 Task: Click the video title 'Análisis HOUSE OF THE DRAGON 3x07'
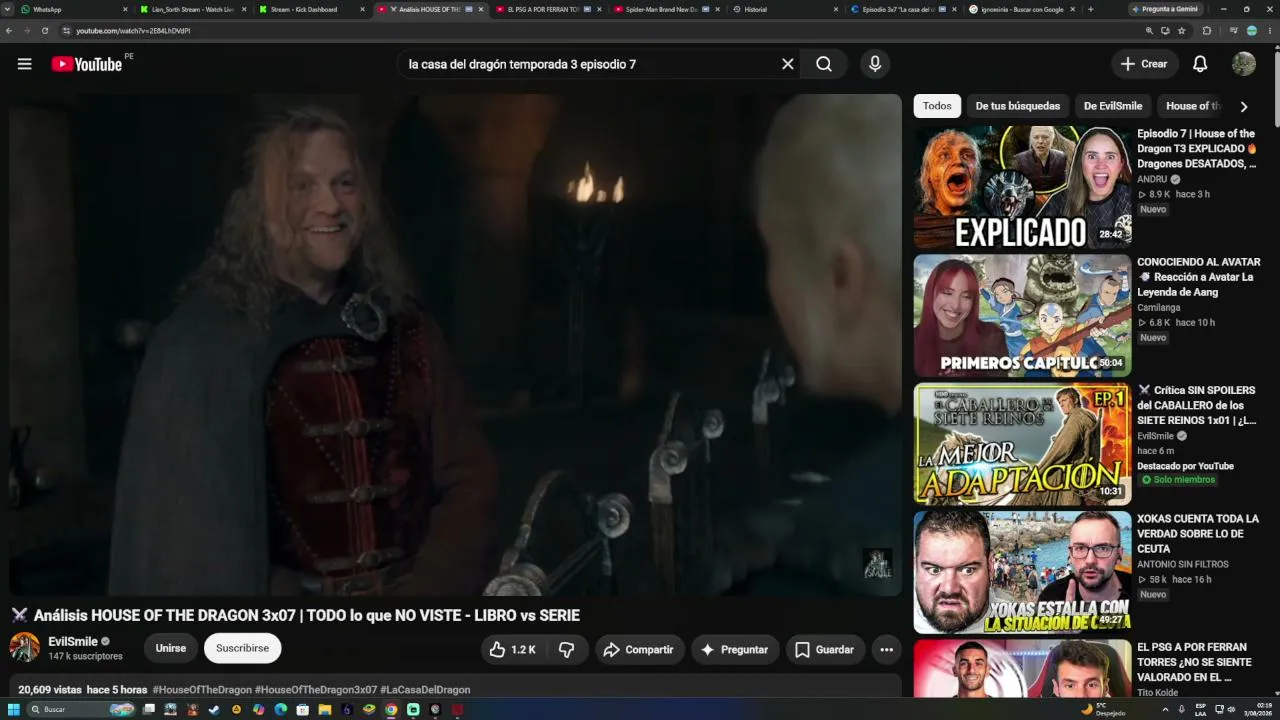coord(307,615)
